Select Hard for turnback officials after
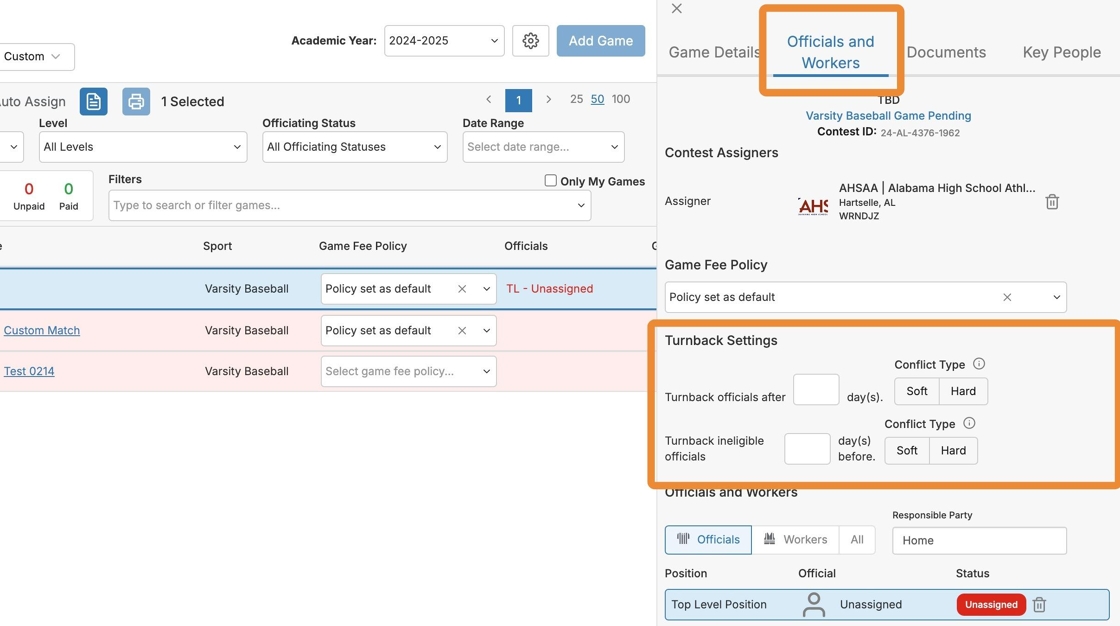Image resolution: width=1120 pixels, height=626 pixels. pyautogui.click(x=963, y=391)
